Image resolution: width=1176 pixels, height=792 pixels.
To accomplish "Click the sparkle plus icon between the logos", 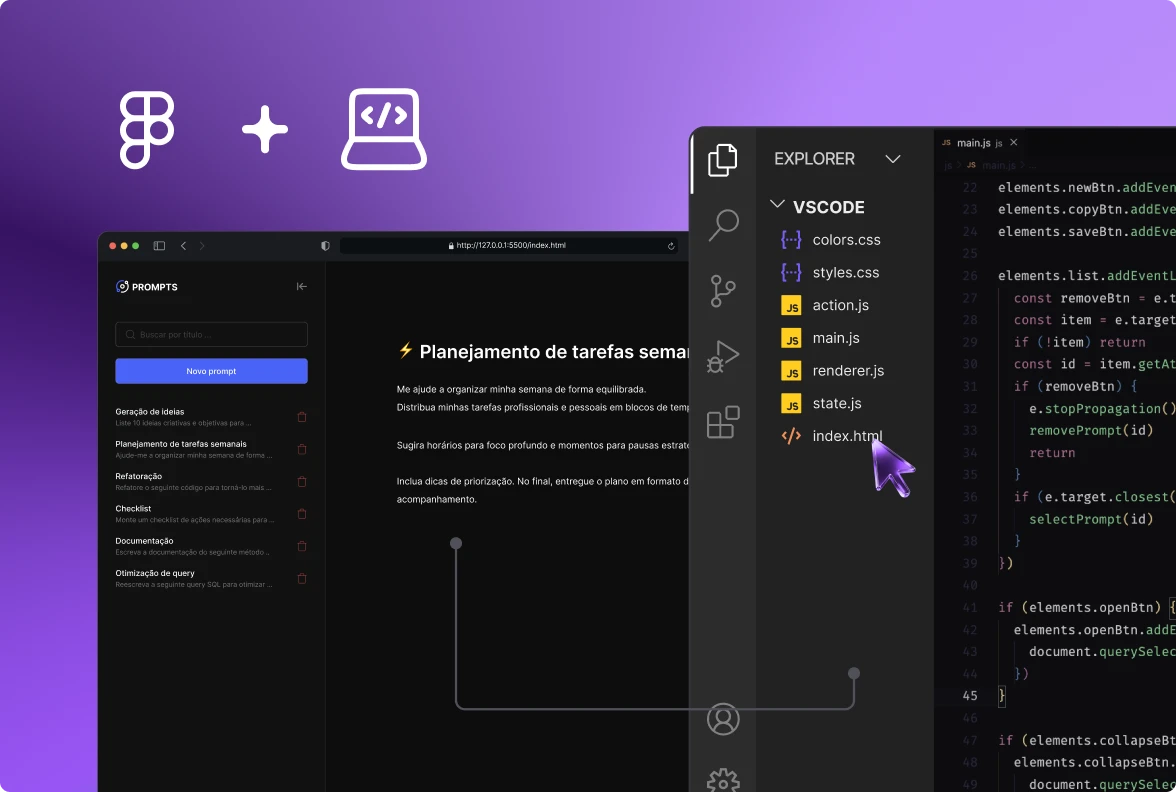I will 265,129.
